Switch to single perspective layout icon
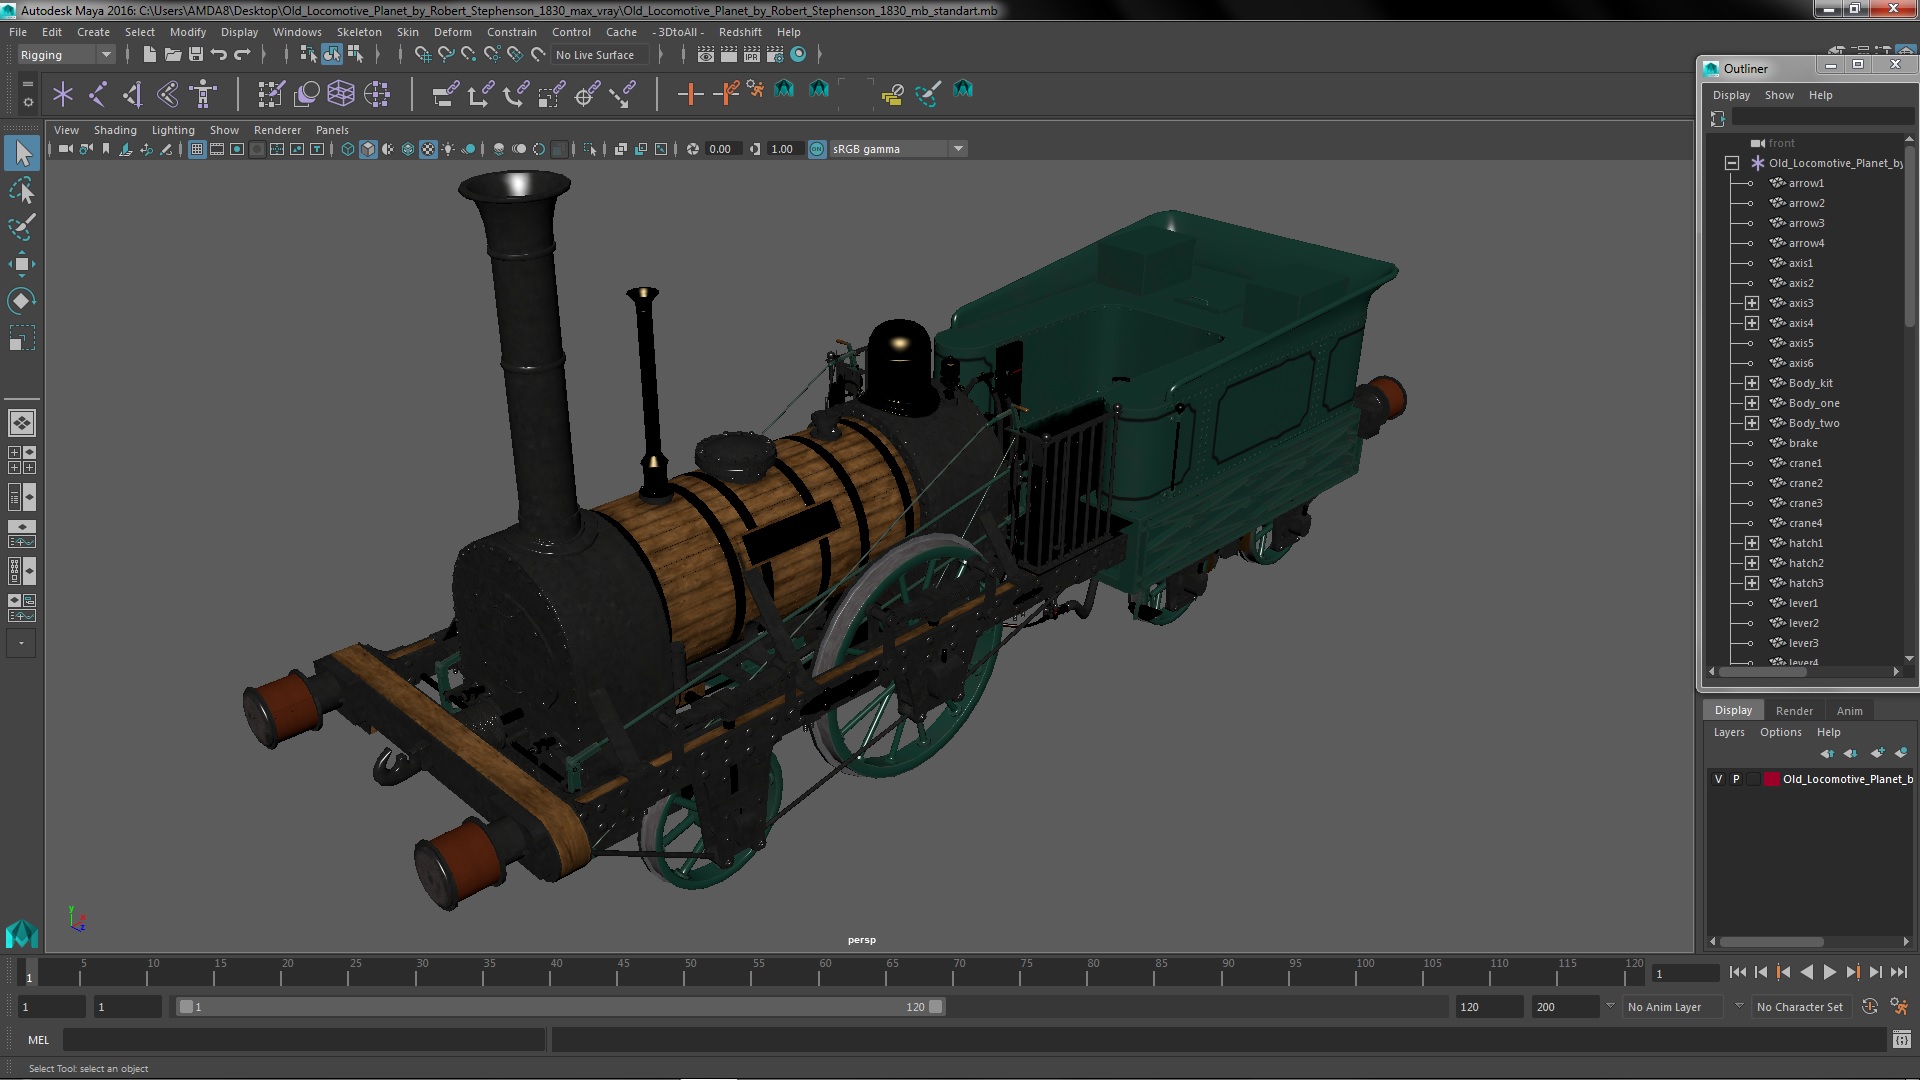Viewport: 1920px width, 1080px height. [x=21, y=423]
